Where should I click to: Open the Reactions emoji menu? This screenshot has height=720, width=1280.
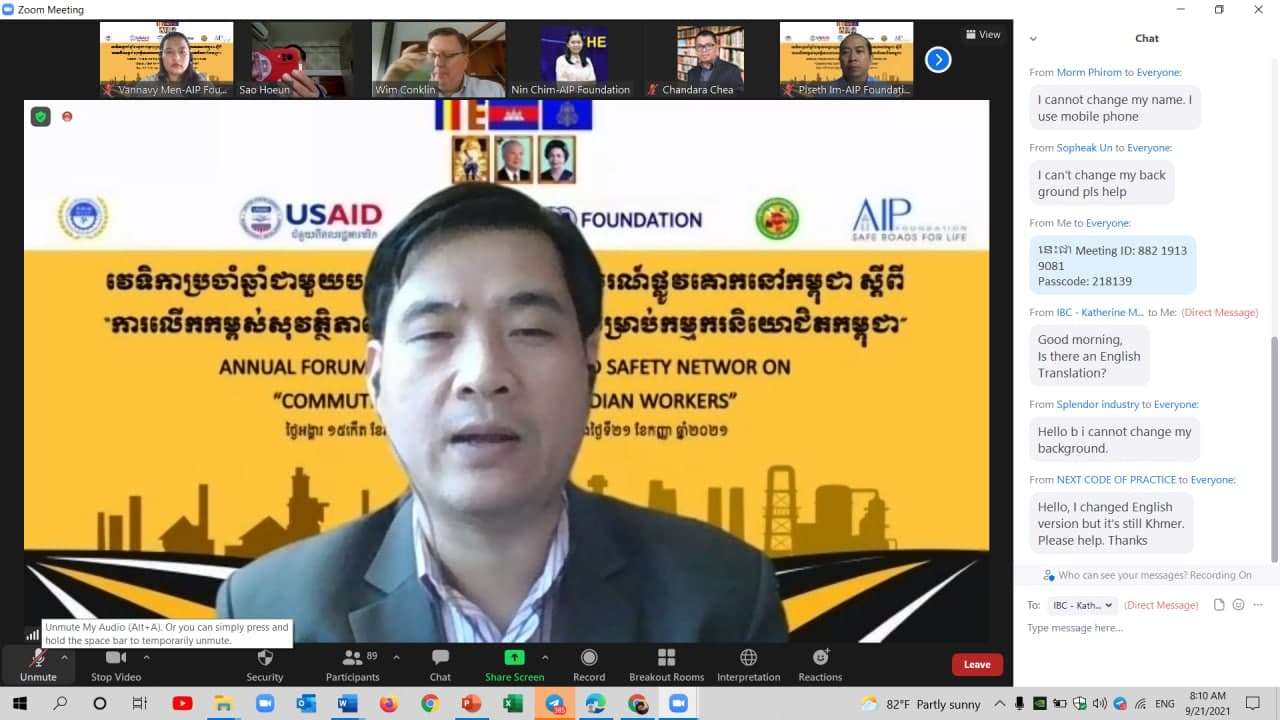click(x=820, y=664)
